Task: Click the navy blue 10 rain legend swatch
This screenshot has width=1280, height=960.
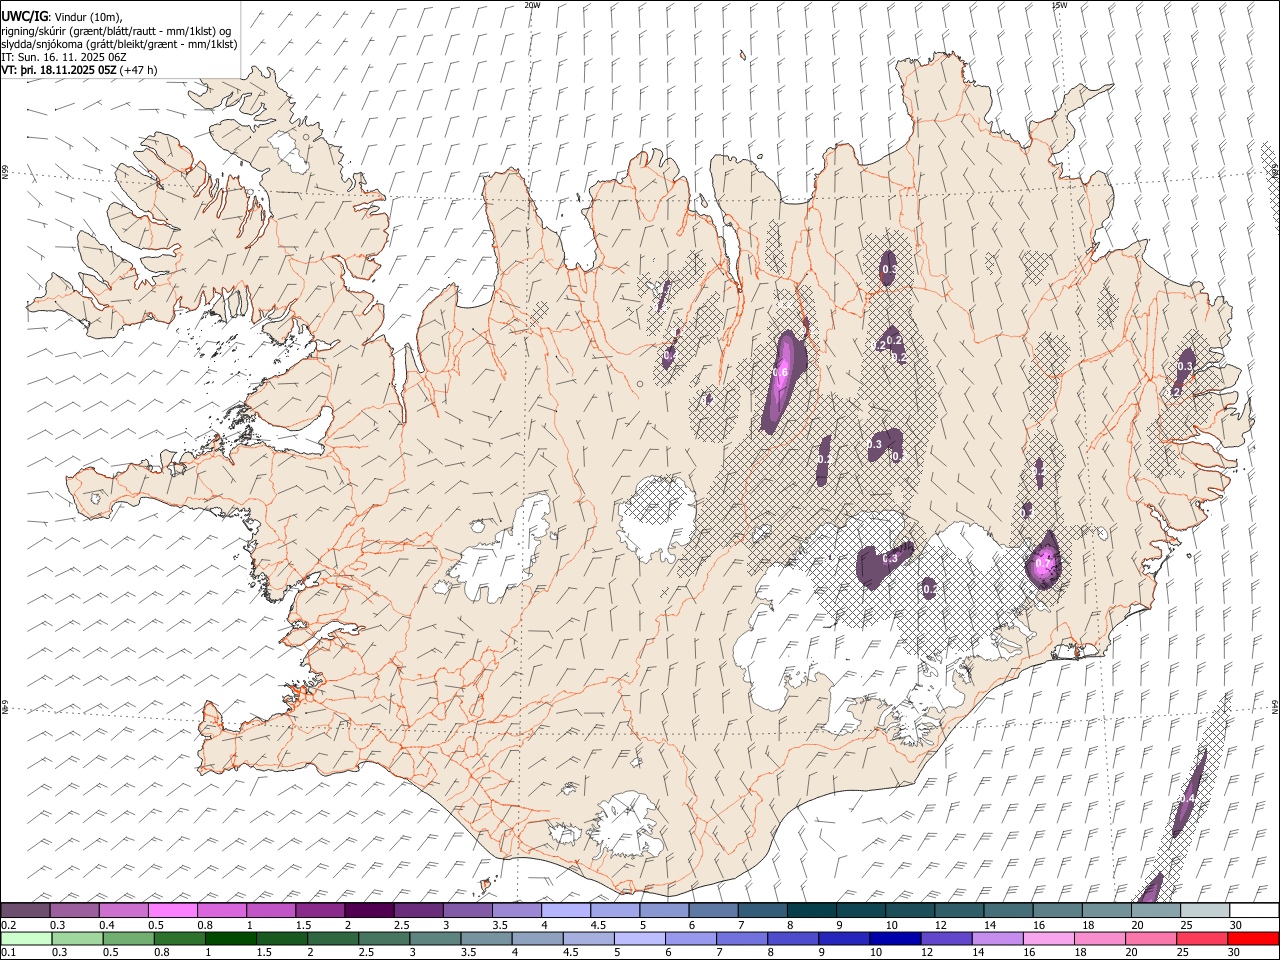Action: [x=894, y=938]
